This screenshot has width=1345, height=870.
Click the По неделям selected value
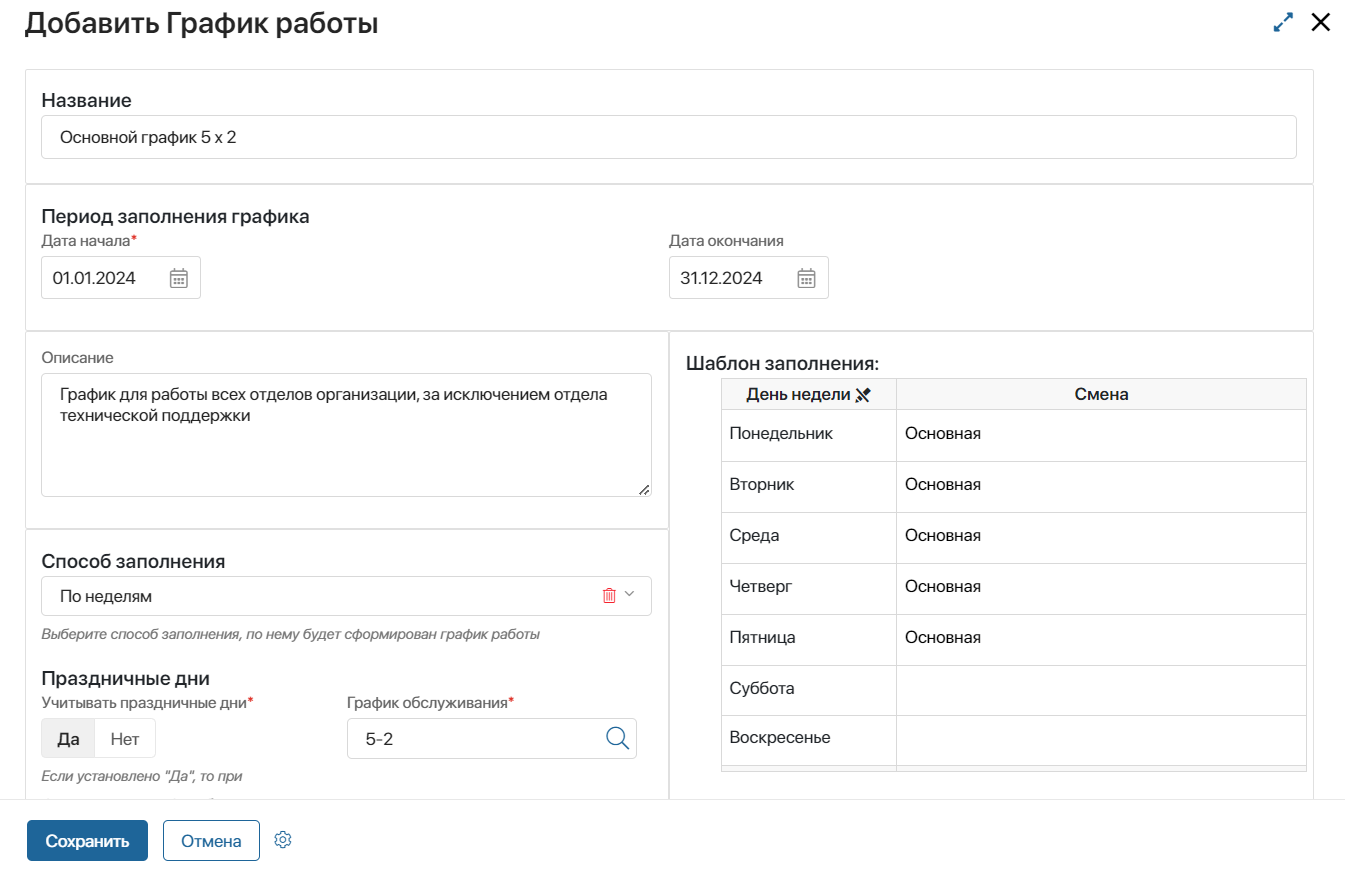click(x=106, y=596)
